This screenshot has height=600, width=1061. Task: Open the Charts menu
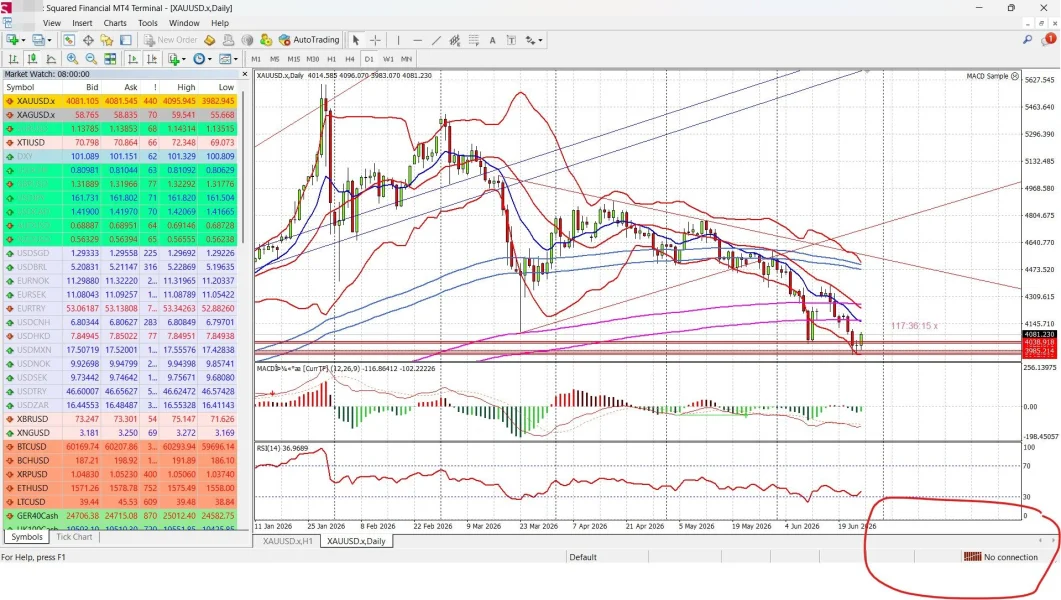coord(114,23)
